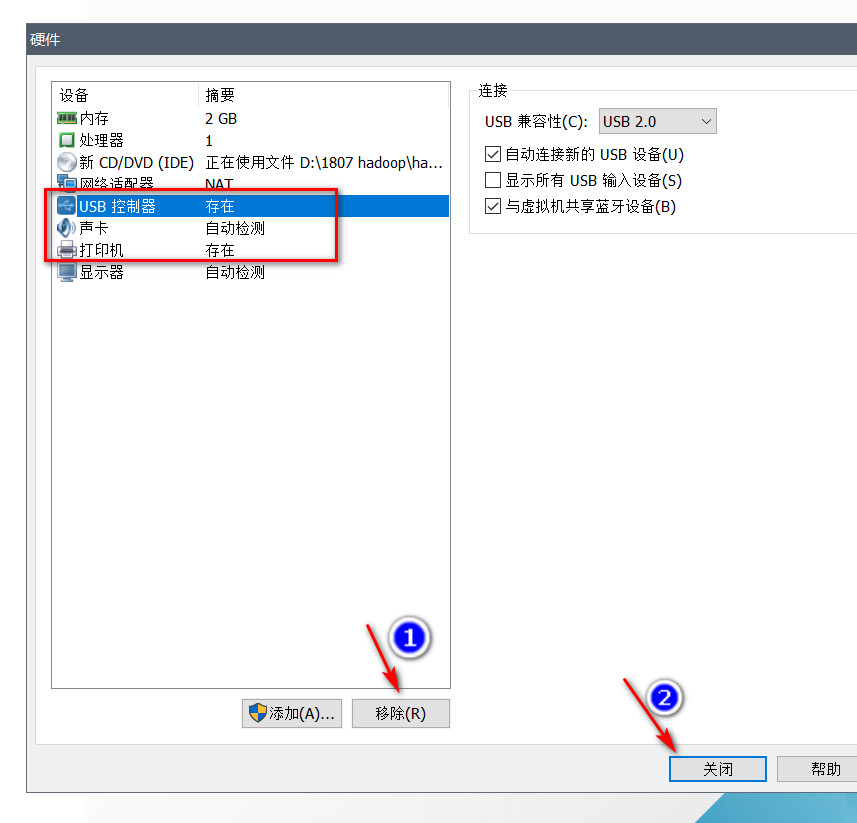Toggle 自动连接新的 USB 设备 checkbox
The height and width of the screenshot is (823, 857).
[x=492, y=154]
